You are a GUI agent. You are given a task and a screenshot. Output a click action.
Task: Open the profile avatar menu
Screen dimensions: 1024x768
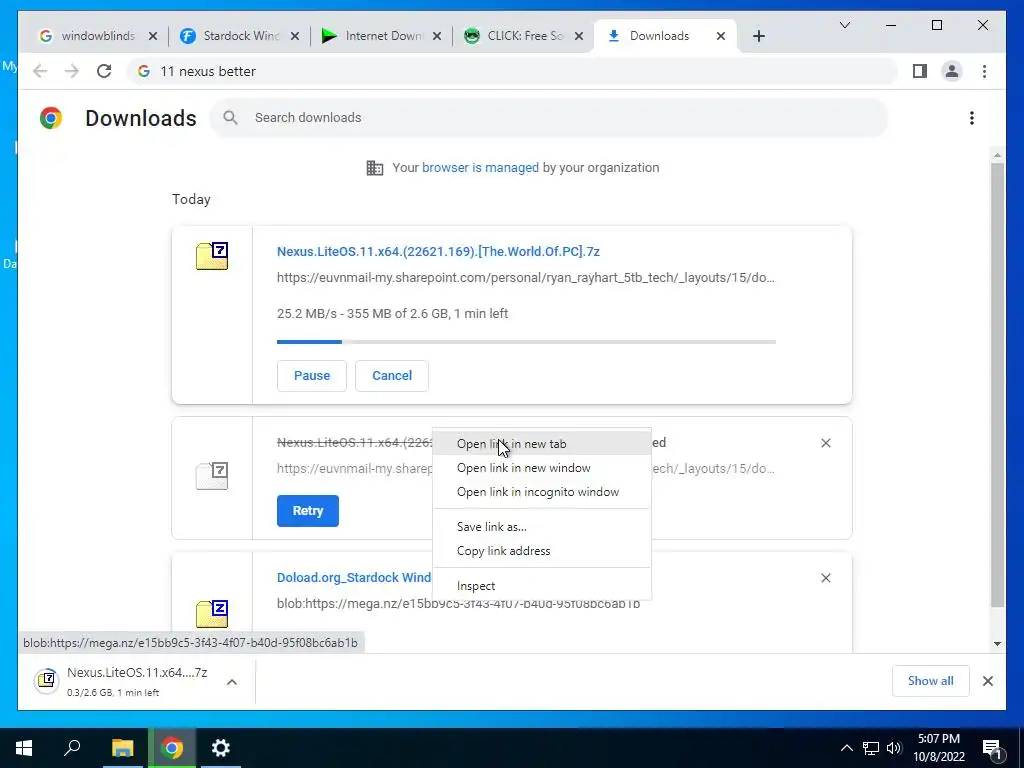pos(952,71)
